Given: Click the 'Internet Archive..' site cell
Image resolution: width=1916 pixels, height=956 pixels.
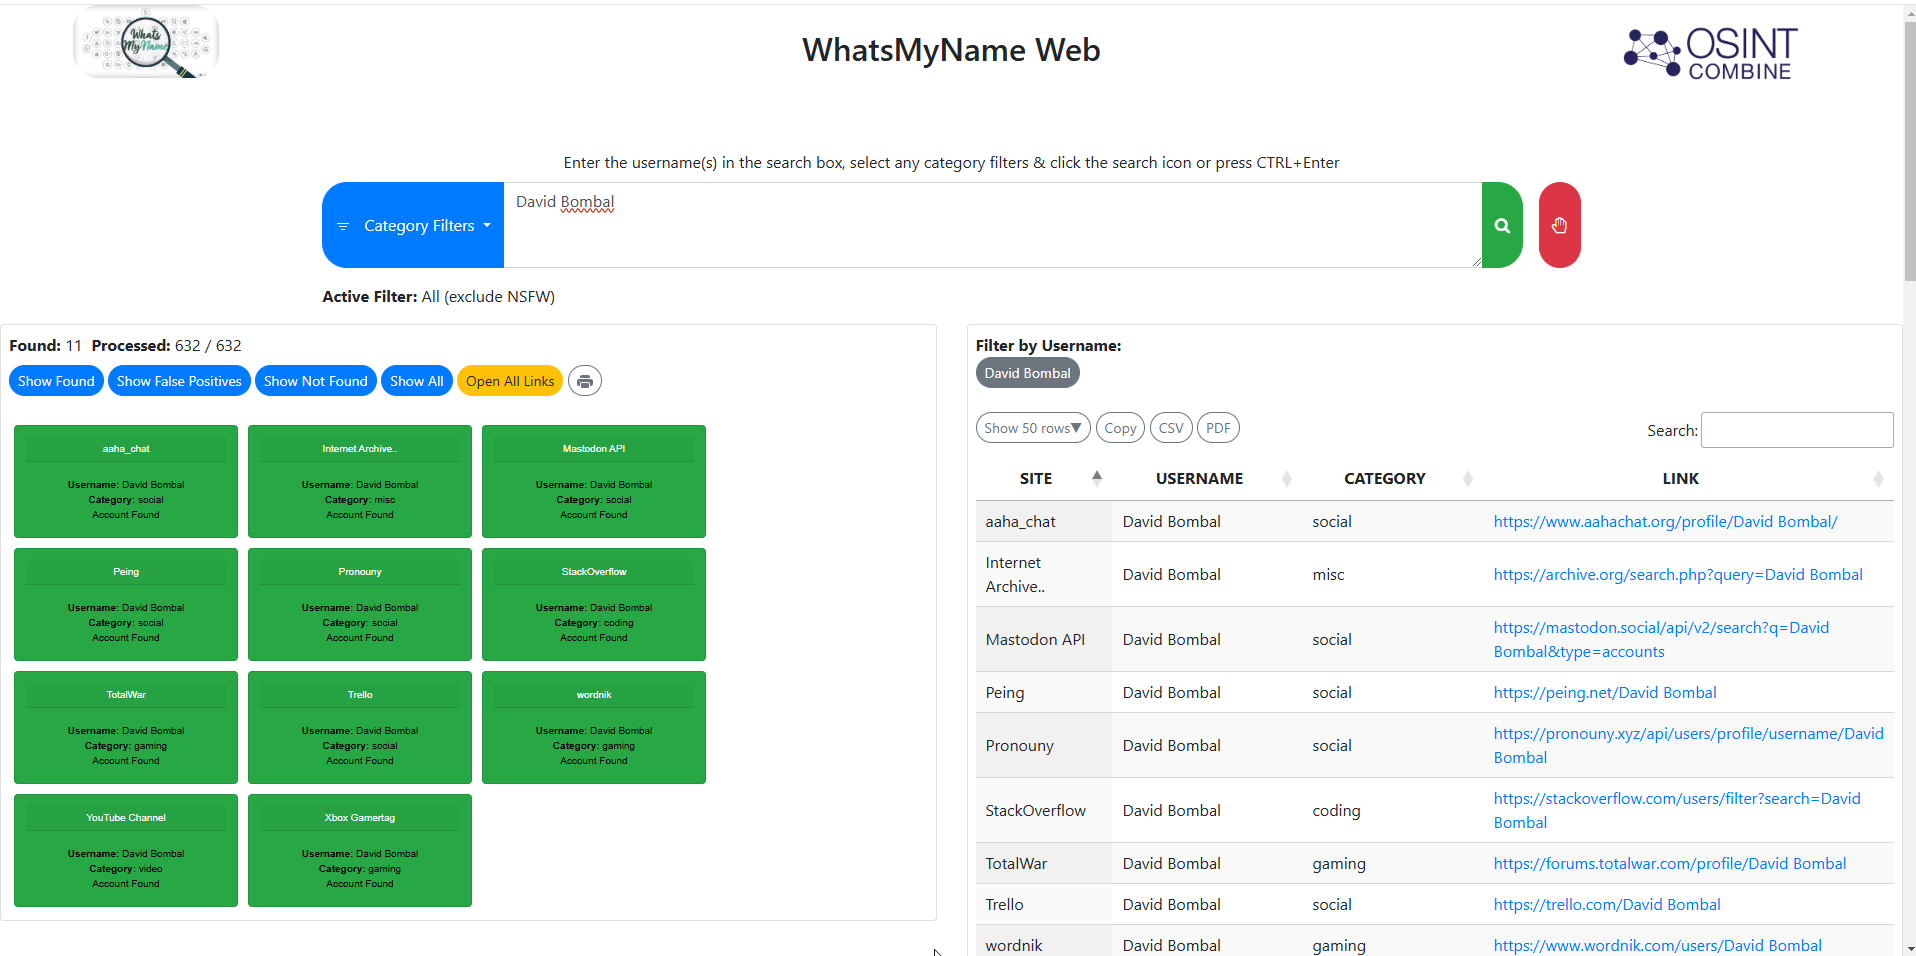Looking at the screenshot, I should point(1044,574).
